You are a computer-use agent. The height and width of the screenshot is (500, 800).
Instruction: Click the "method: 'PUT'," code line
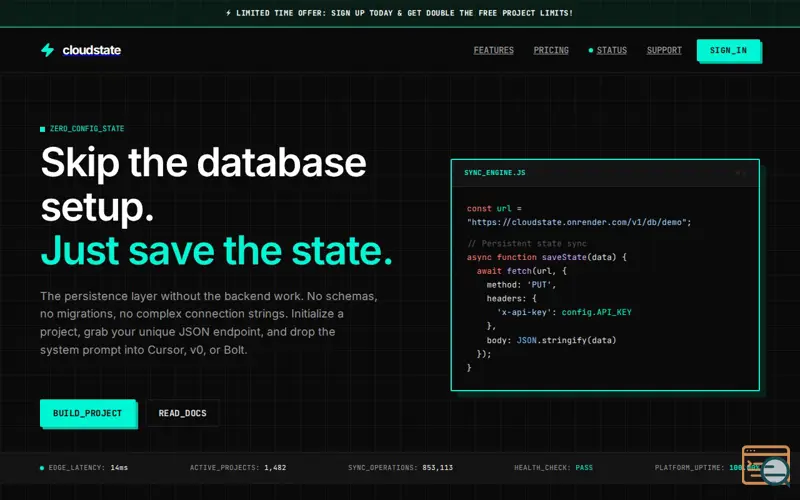click(521, 285)
